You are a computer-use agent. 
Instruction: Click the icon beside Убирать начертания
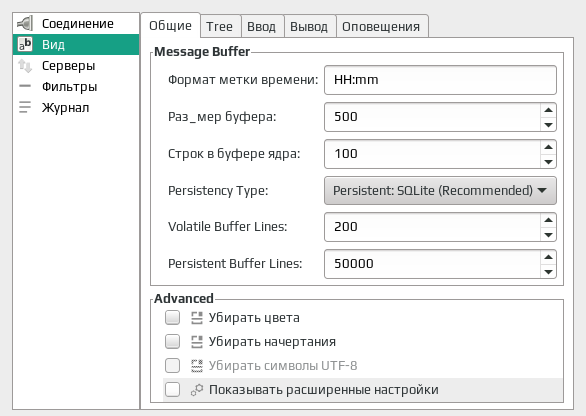pos(197,342)
